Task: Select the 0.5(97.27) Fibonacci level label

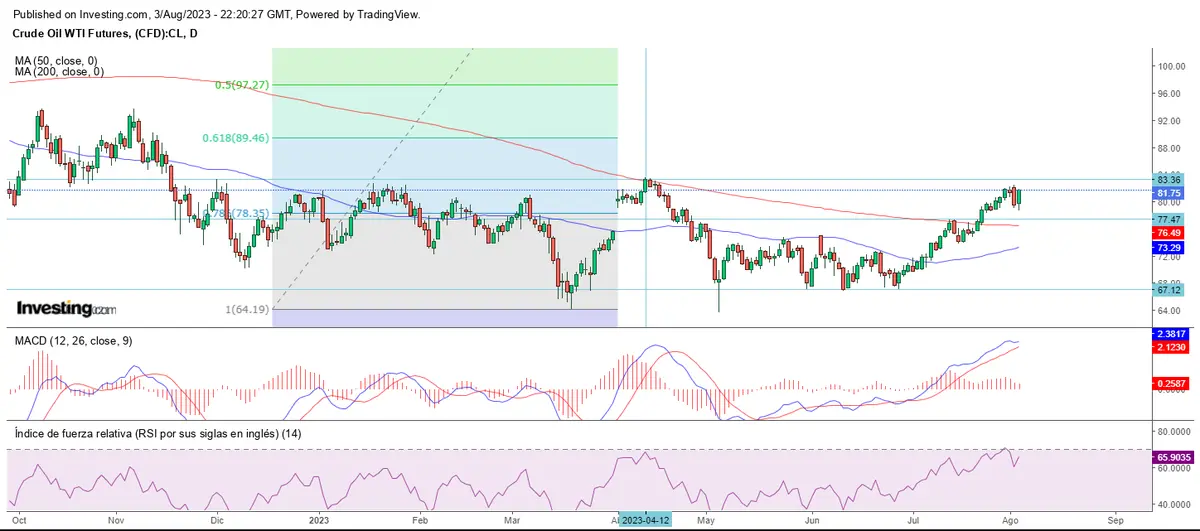Action: click(241, 85)
